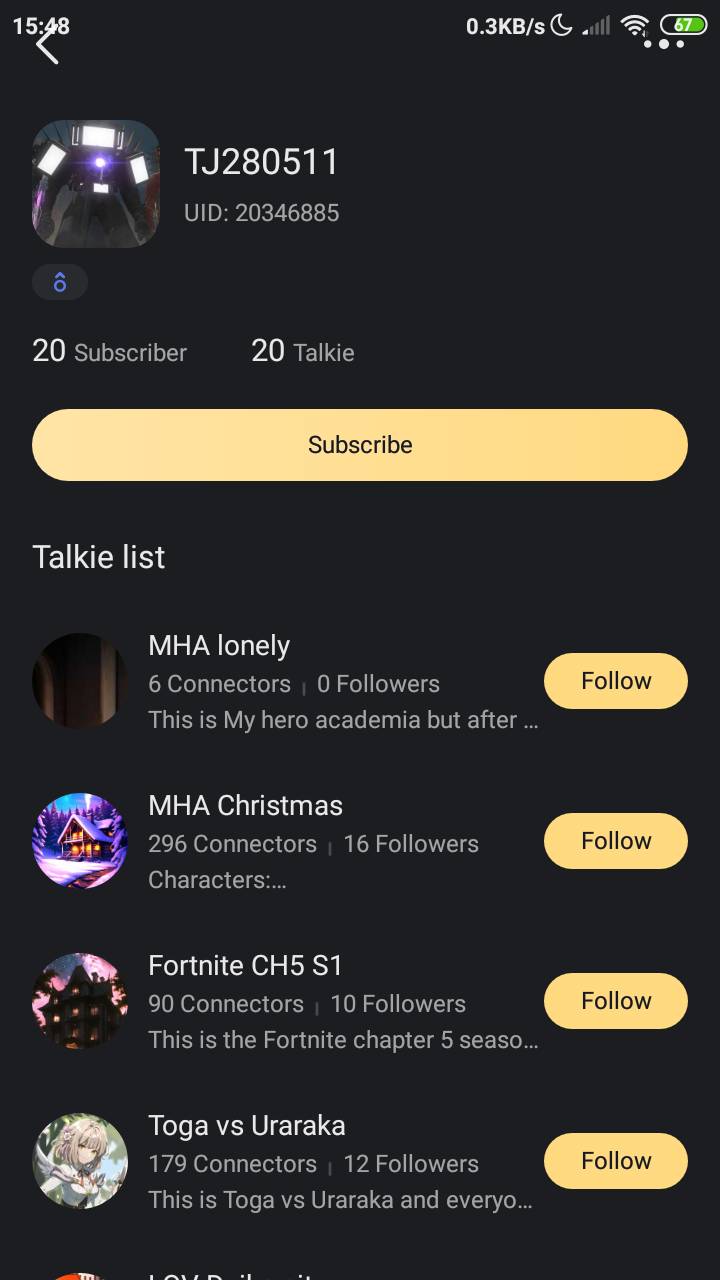Expand the truncated MHA lonely description
This screenshot has width=720, height=1280.
click(x=343, y=720)
